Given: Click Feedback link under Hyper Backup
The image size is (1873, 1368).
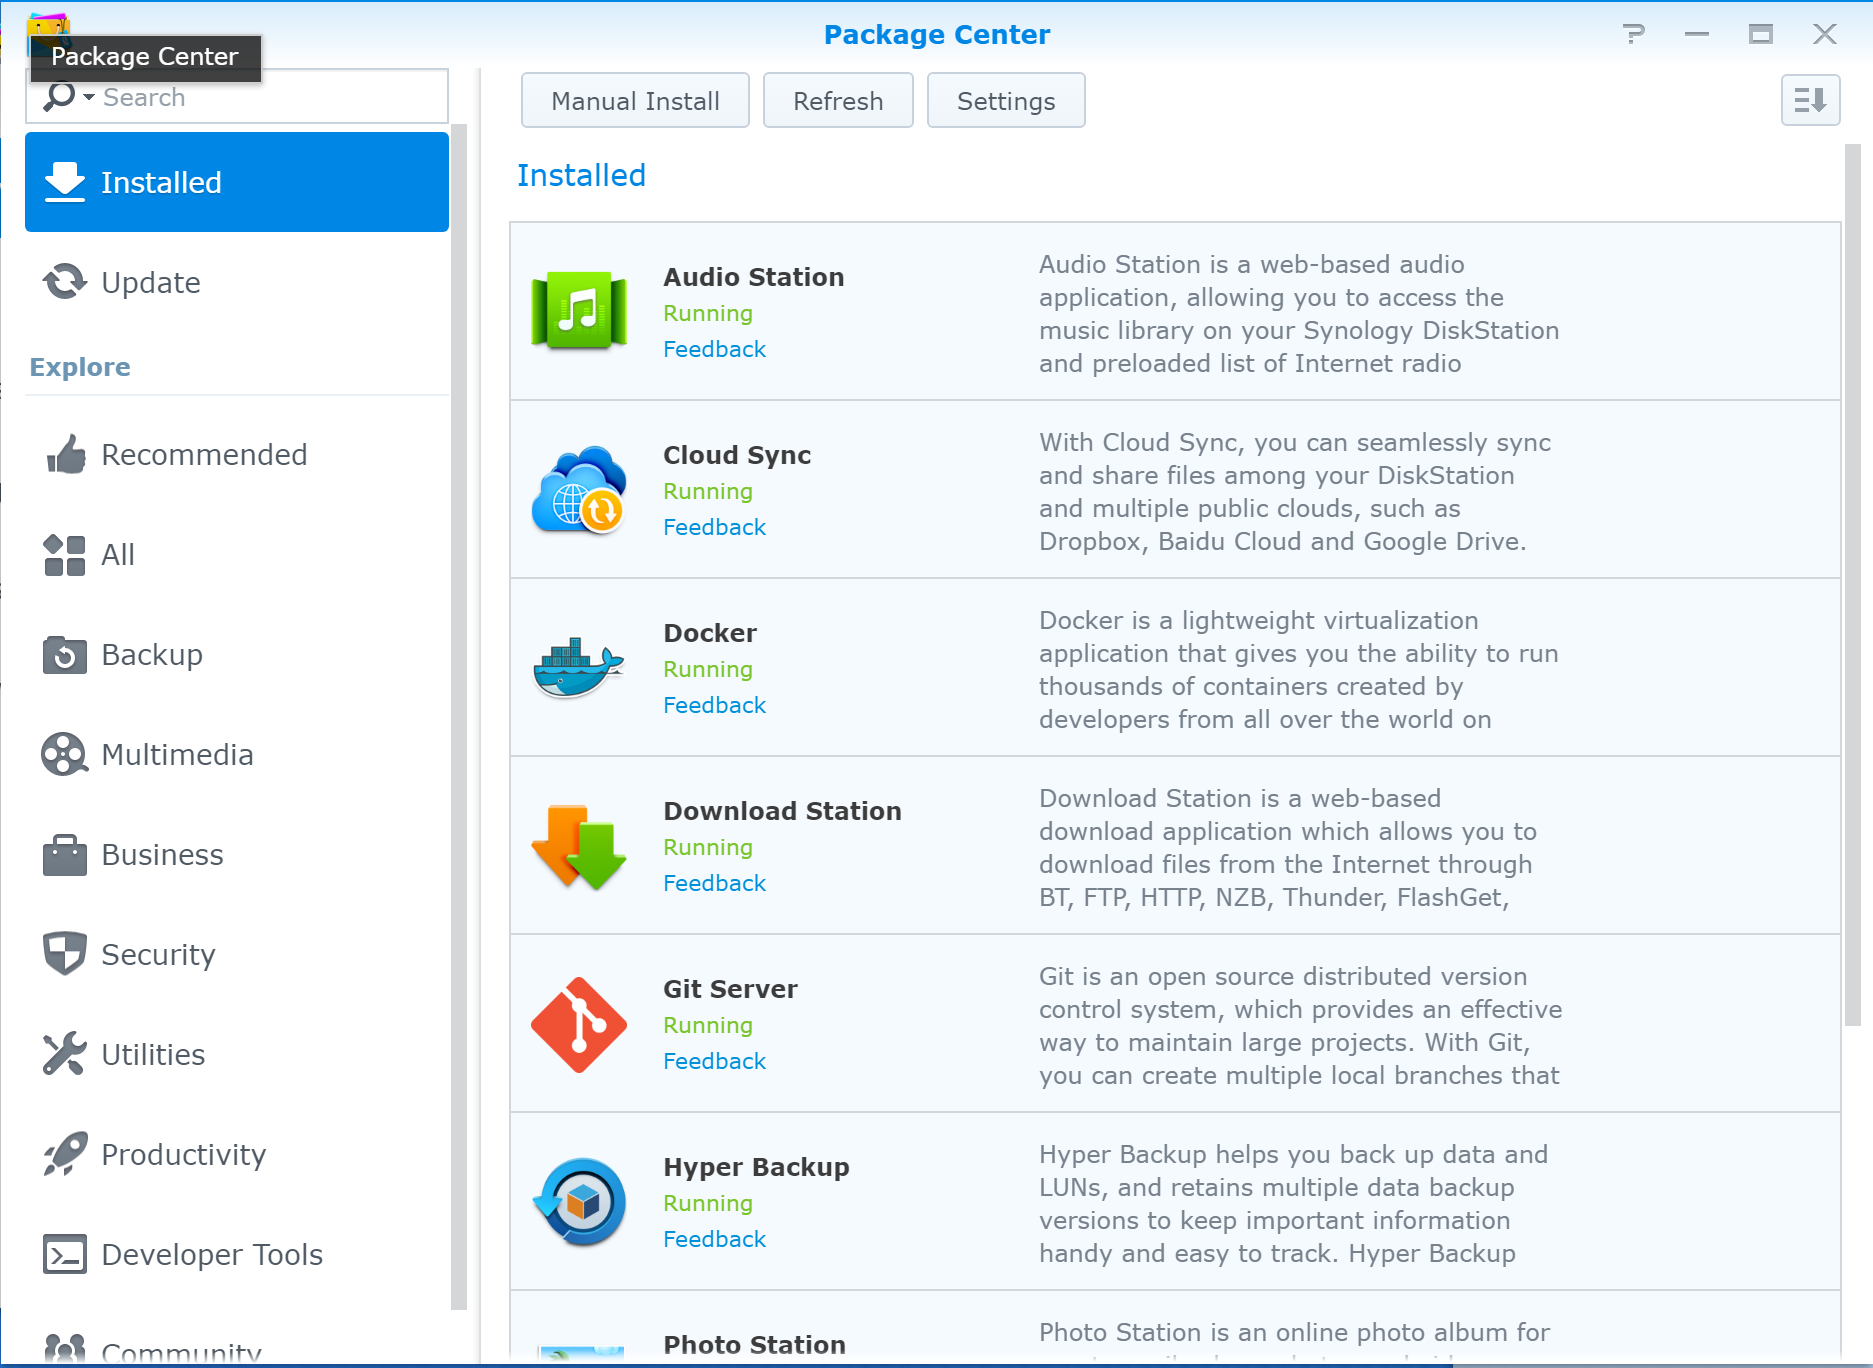Looking at the screenshot, I should (714, 1239).
